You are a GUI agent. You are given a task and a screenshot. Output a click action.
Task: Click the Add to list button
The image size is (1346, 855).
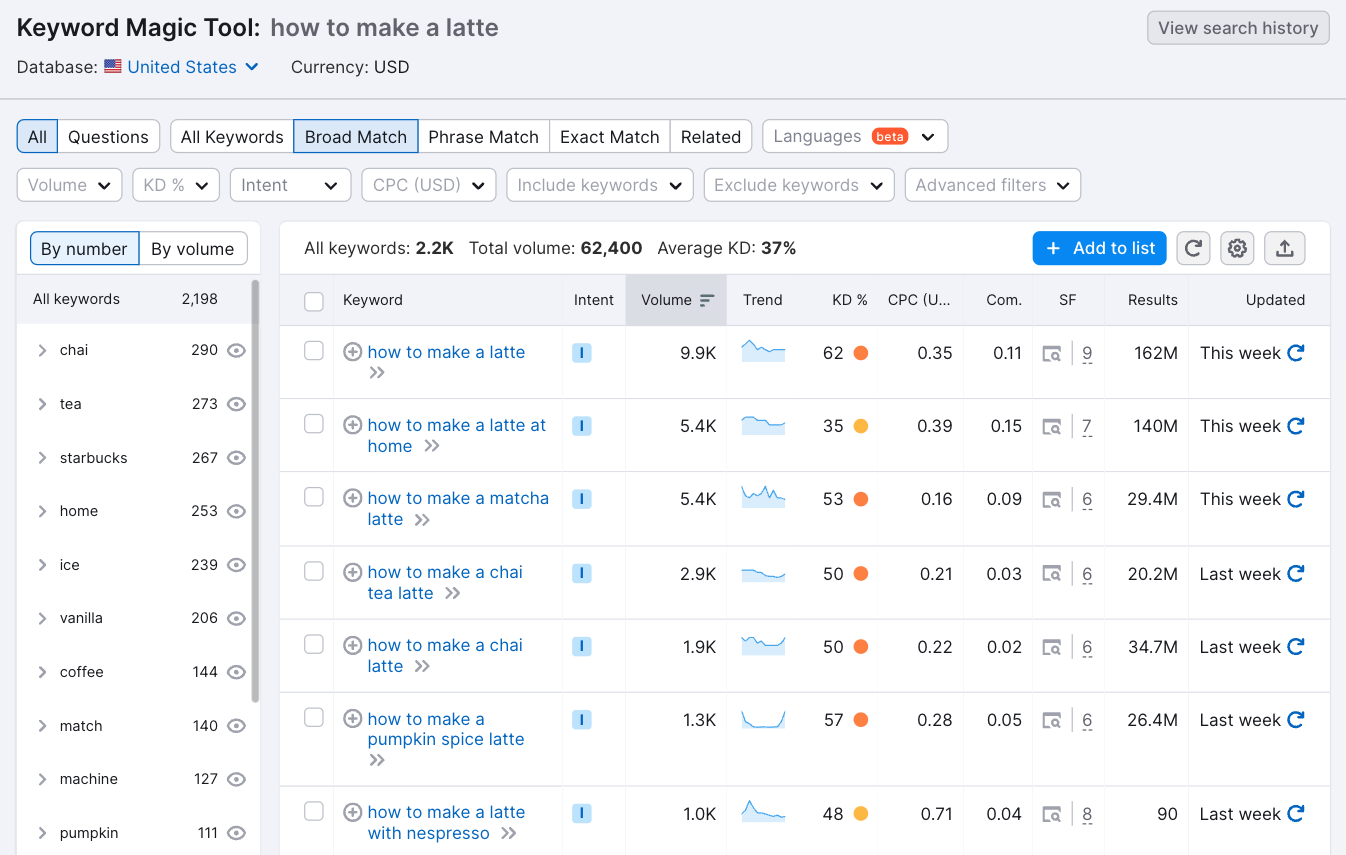click(1099, 248)
